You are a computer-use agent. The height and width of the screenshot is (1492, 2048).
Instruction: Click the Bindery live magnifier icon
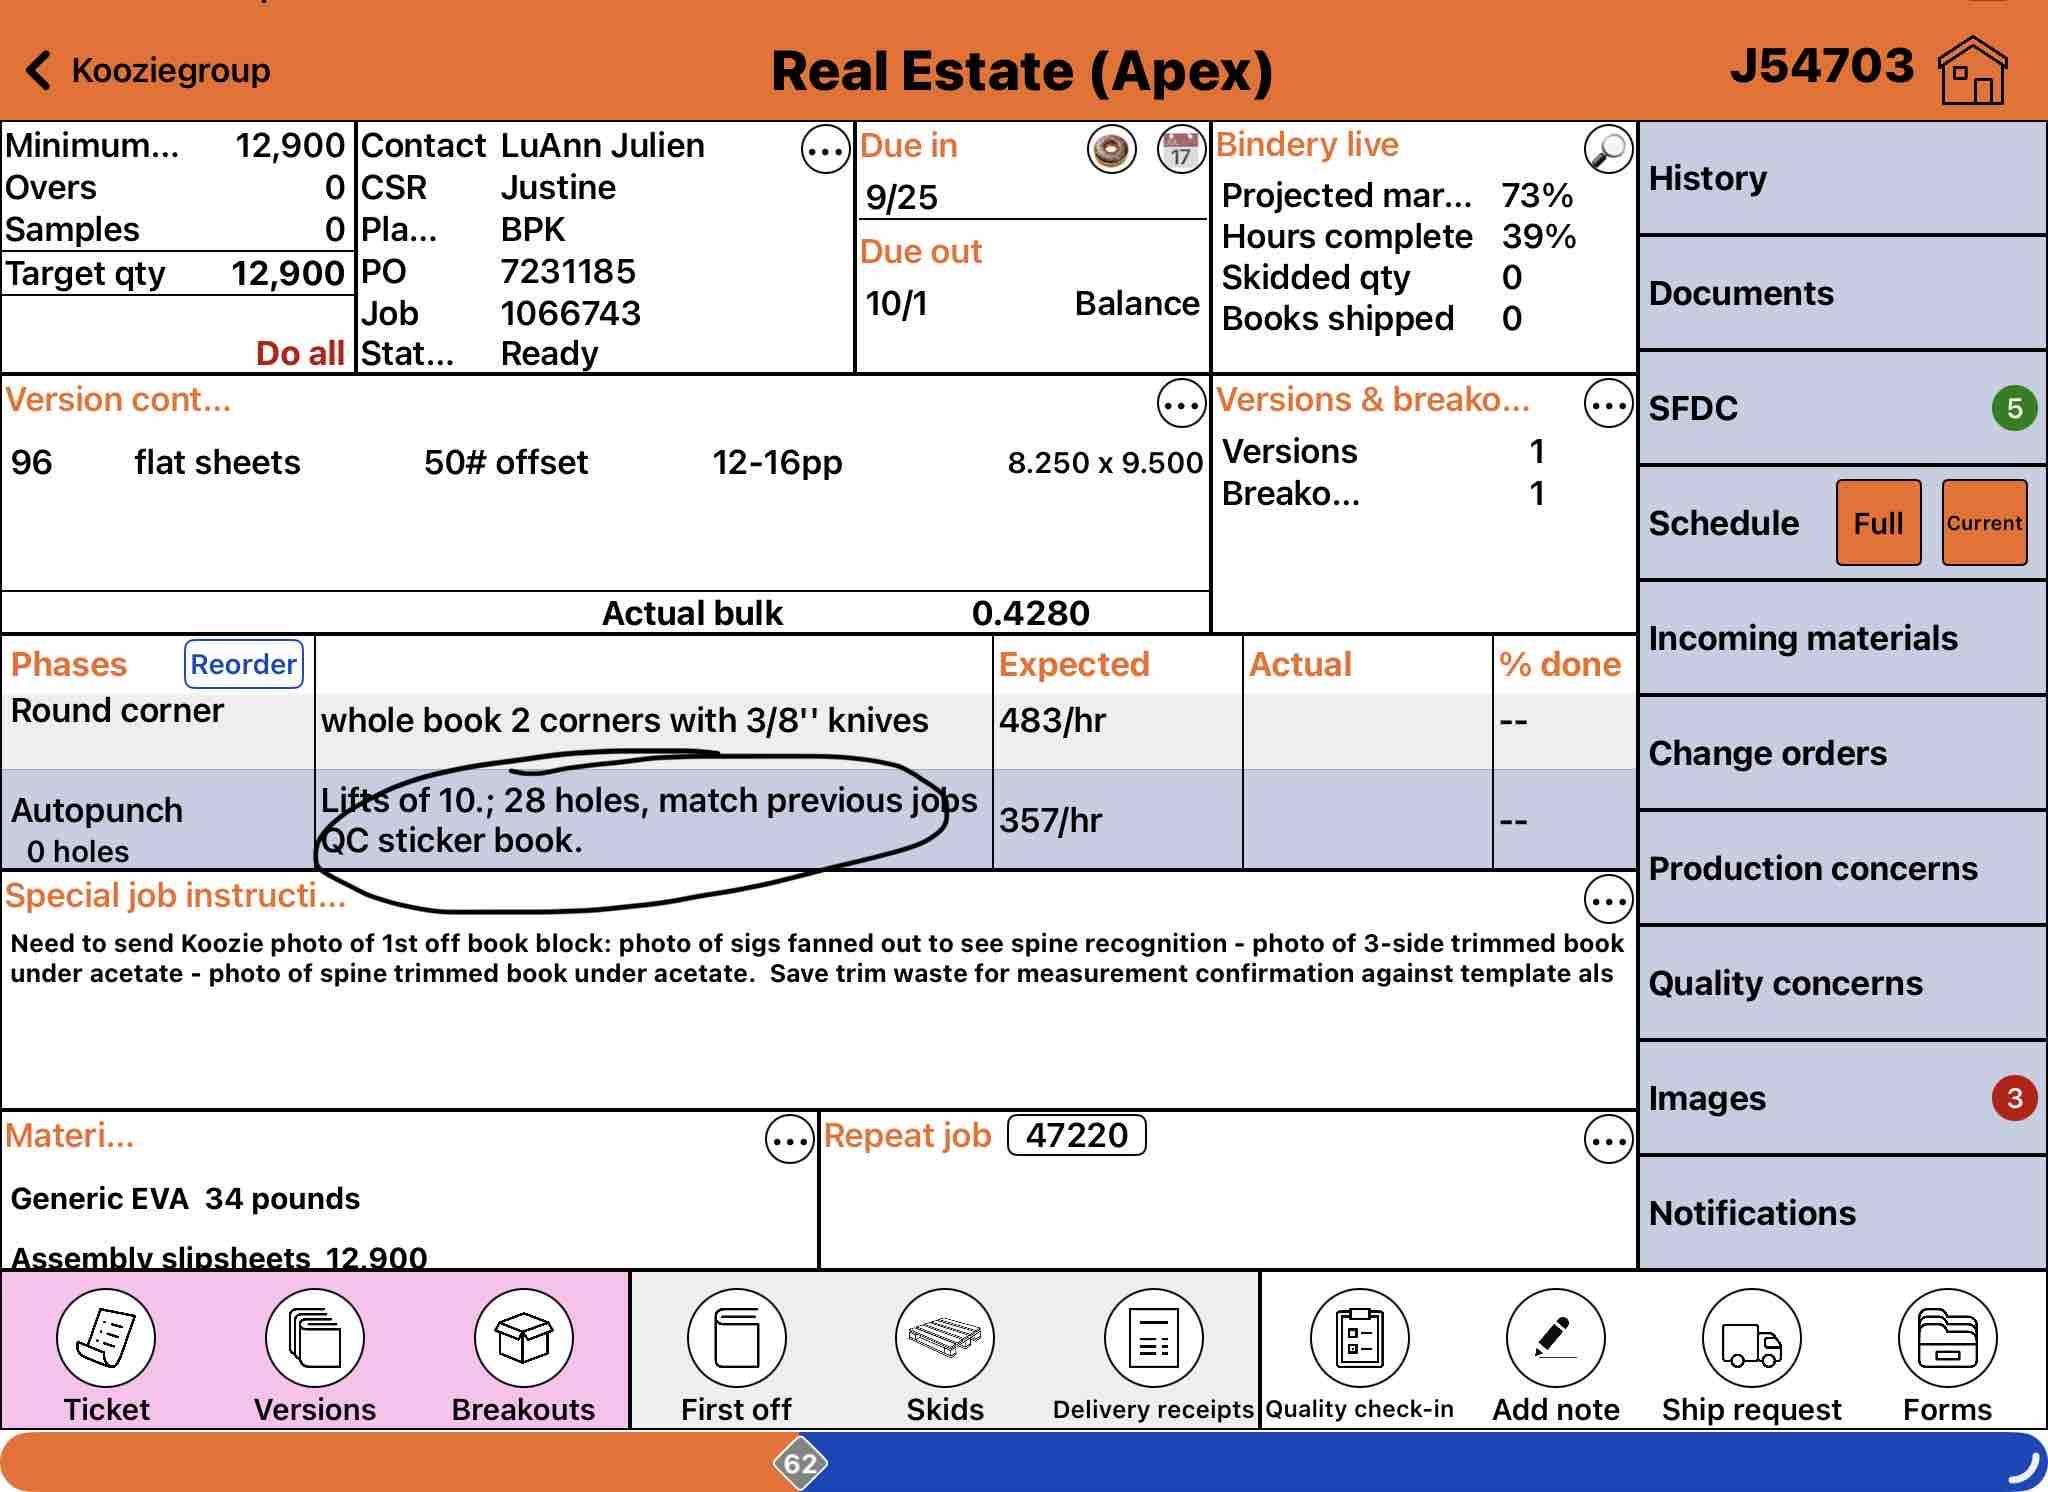(1608, 150)
